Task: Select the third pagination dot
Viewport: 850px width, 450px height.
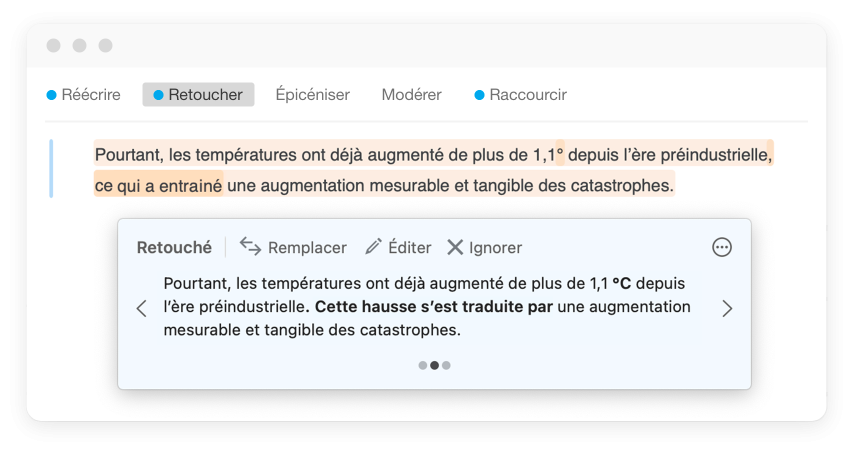Action: click(x=446, y=366)
